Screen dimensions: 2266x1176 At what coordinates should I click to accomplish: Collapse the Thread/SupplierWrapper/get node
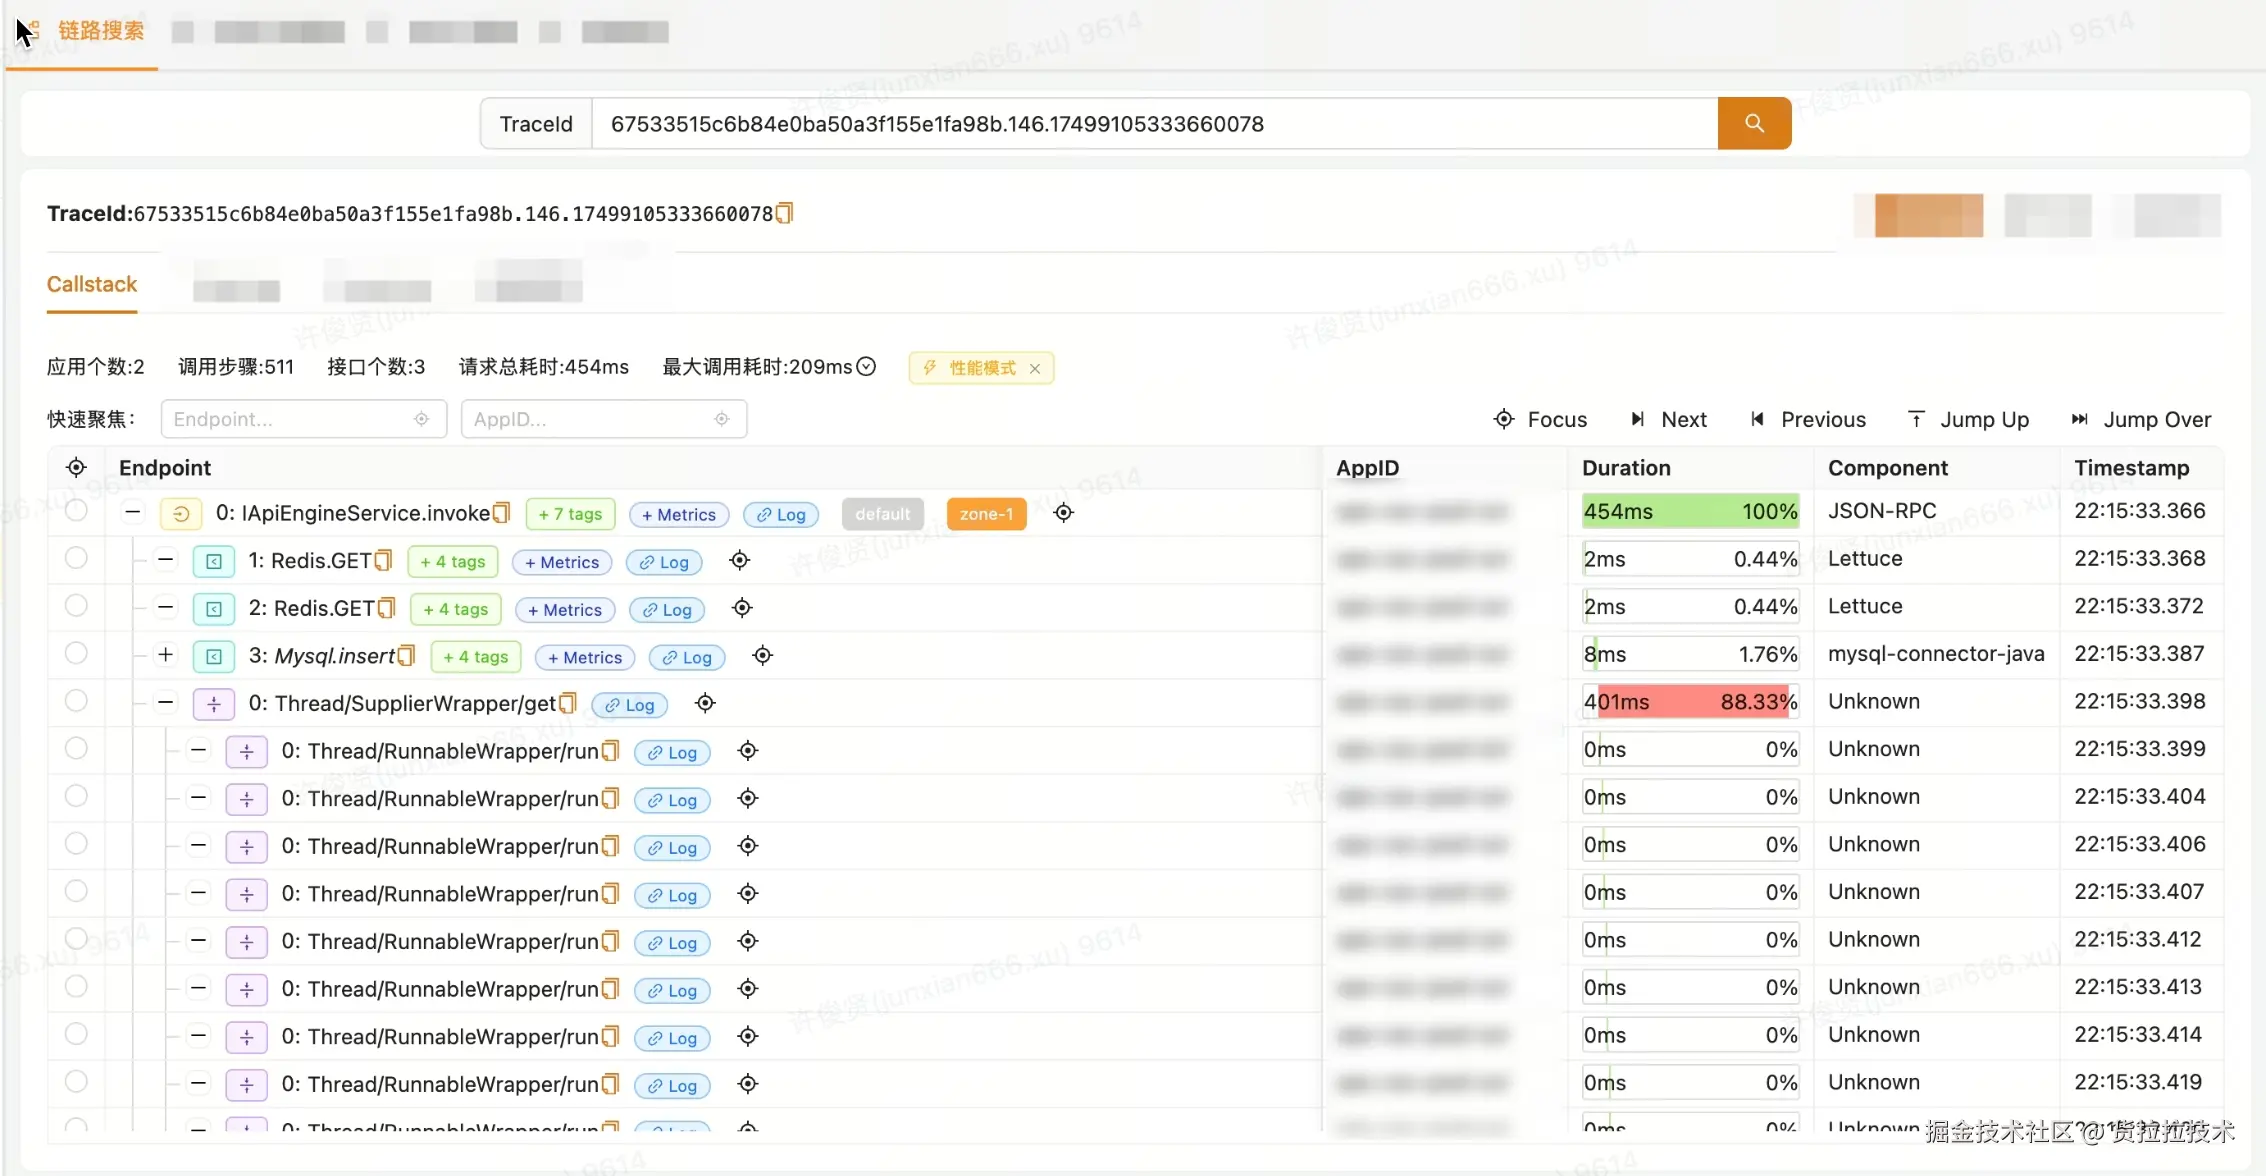(x=166, y=702)
